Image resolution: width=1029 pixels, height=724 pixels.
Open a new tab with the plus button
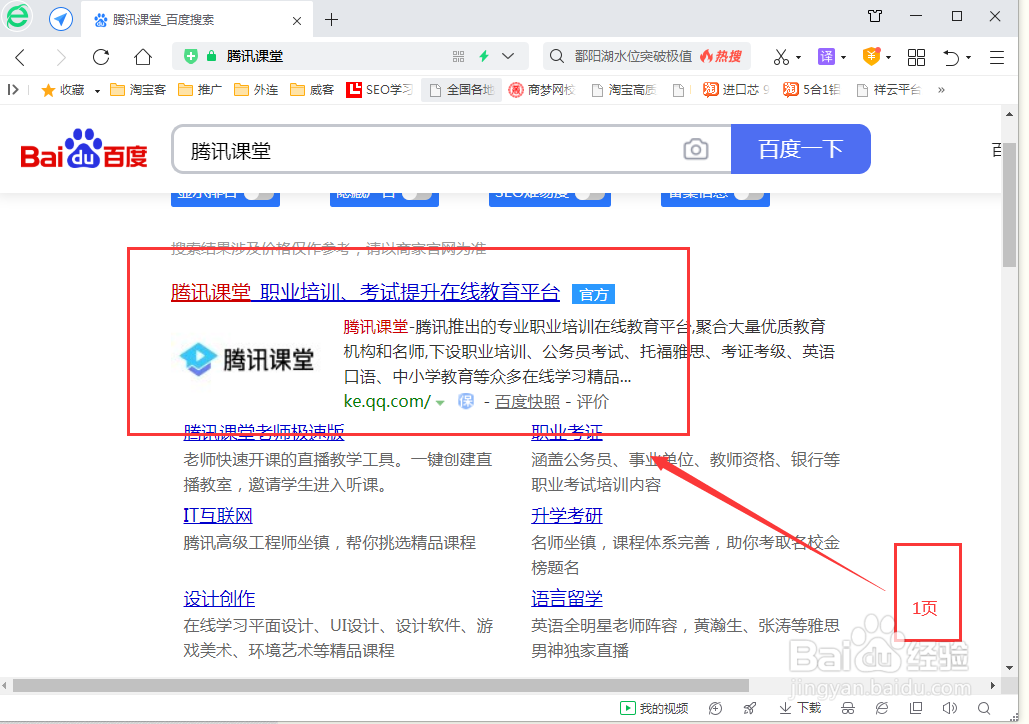331,20
